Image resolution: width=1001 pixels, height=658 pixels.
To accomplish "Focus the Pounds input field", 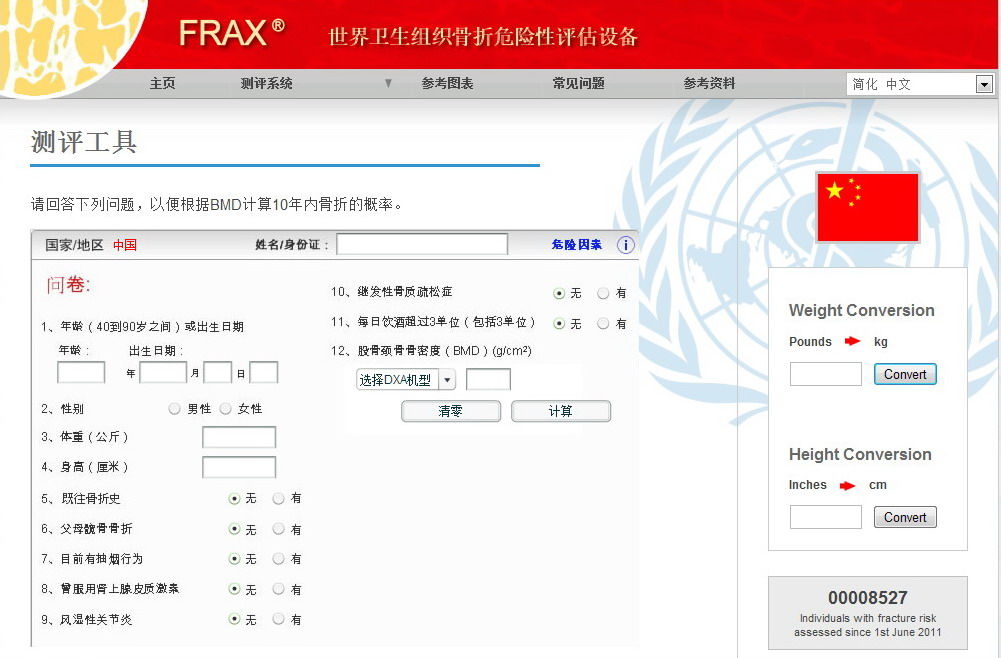I will point(825,374).
